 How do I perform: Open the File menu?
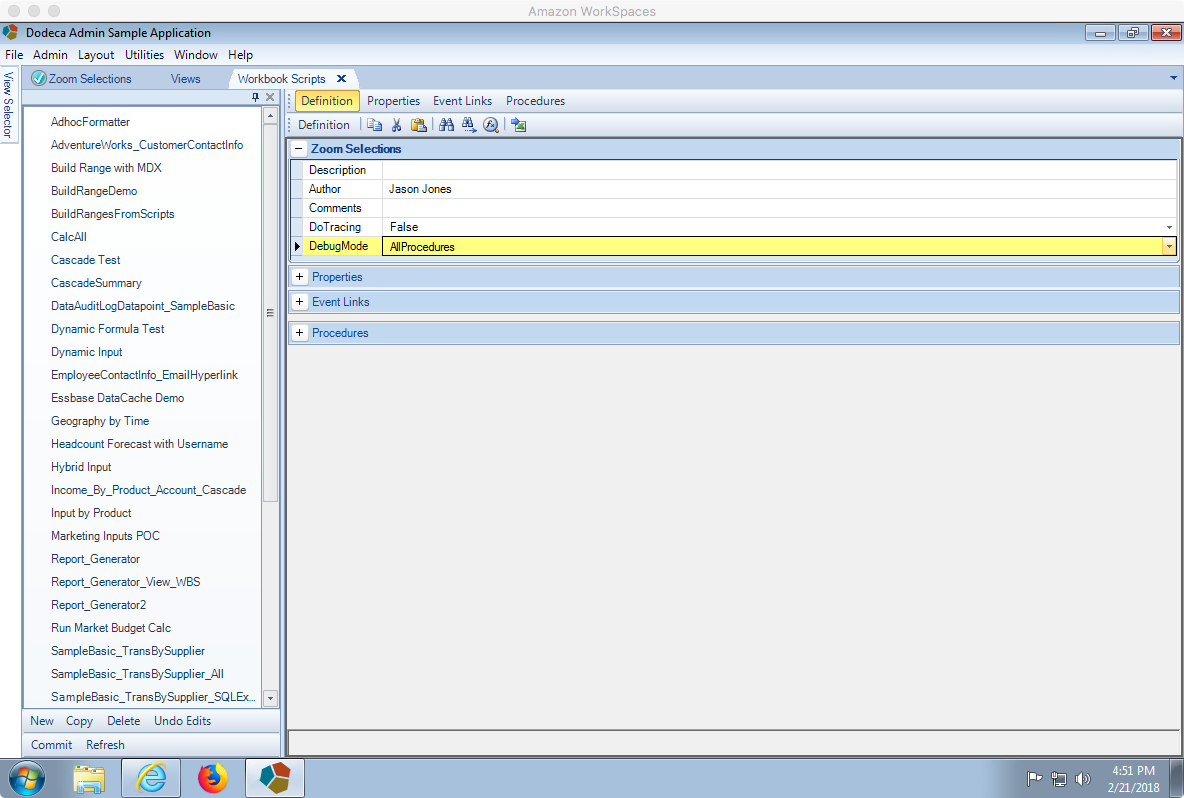click(14, 54)
